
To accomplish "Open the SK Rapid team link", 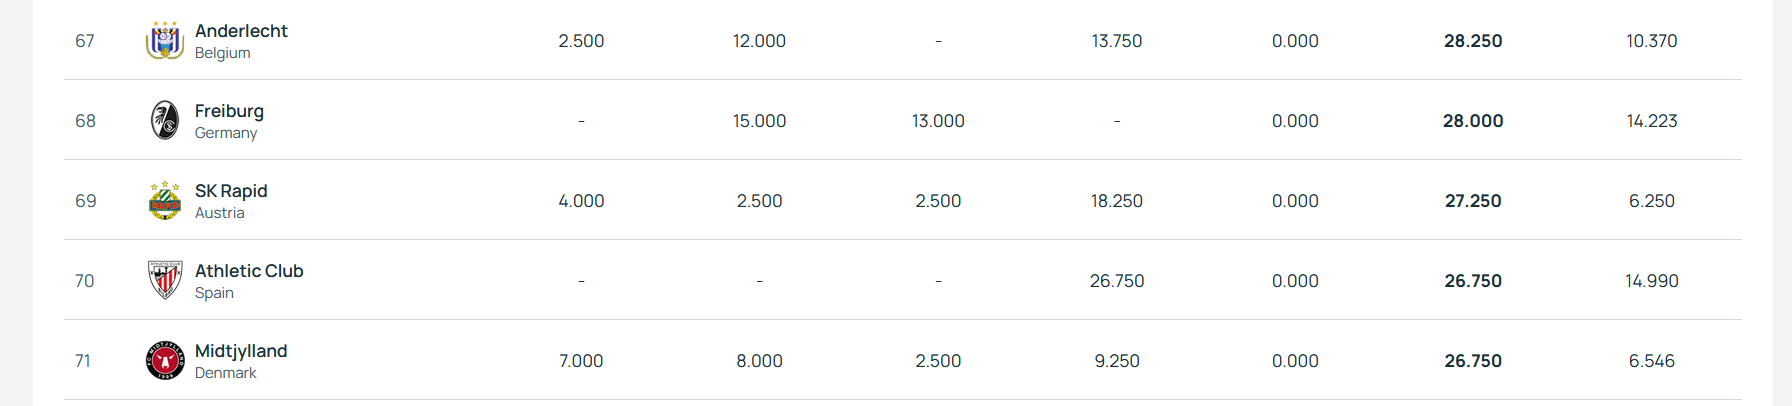I will tap(231, 191).
